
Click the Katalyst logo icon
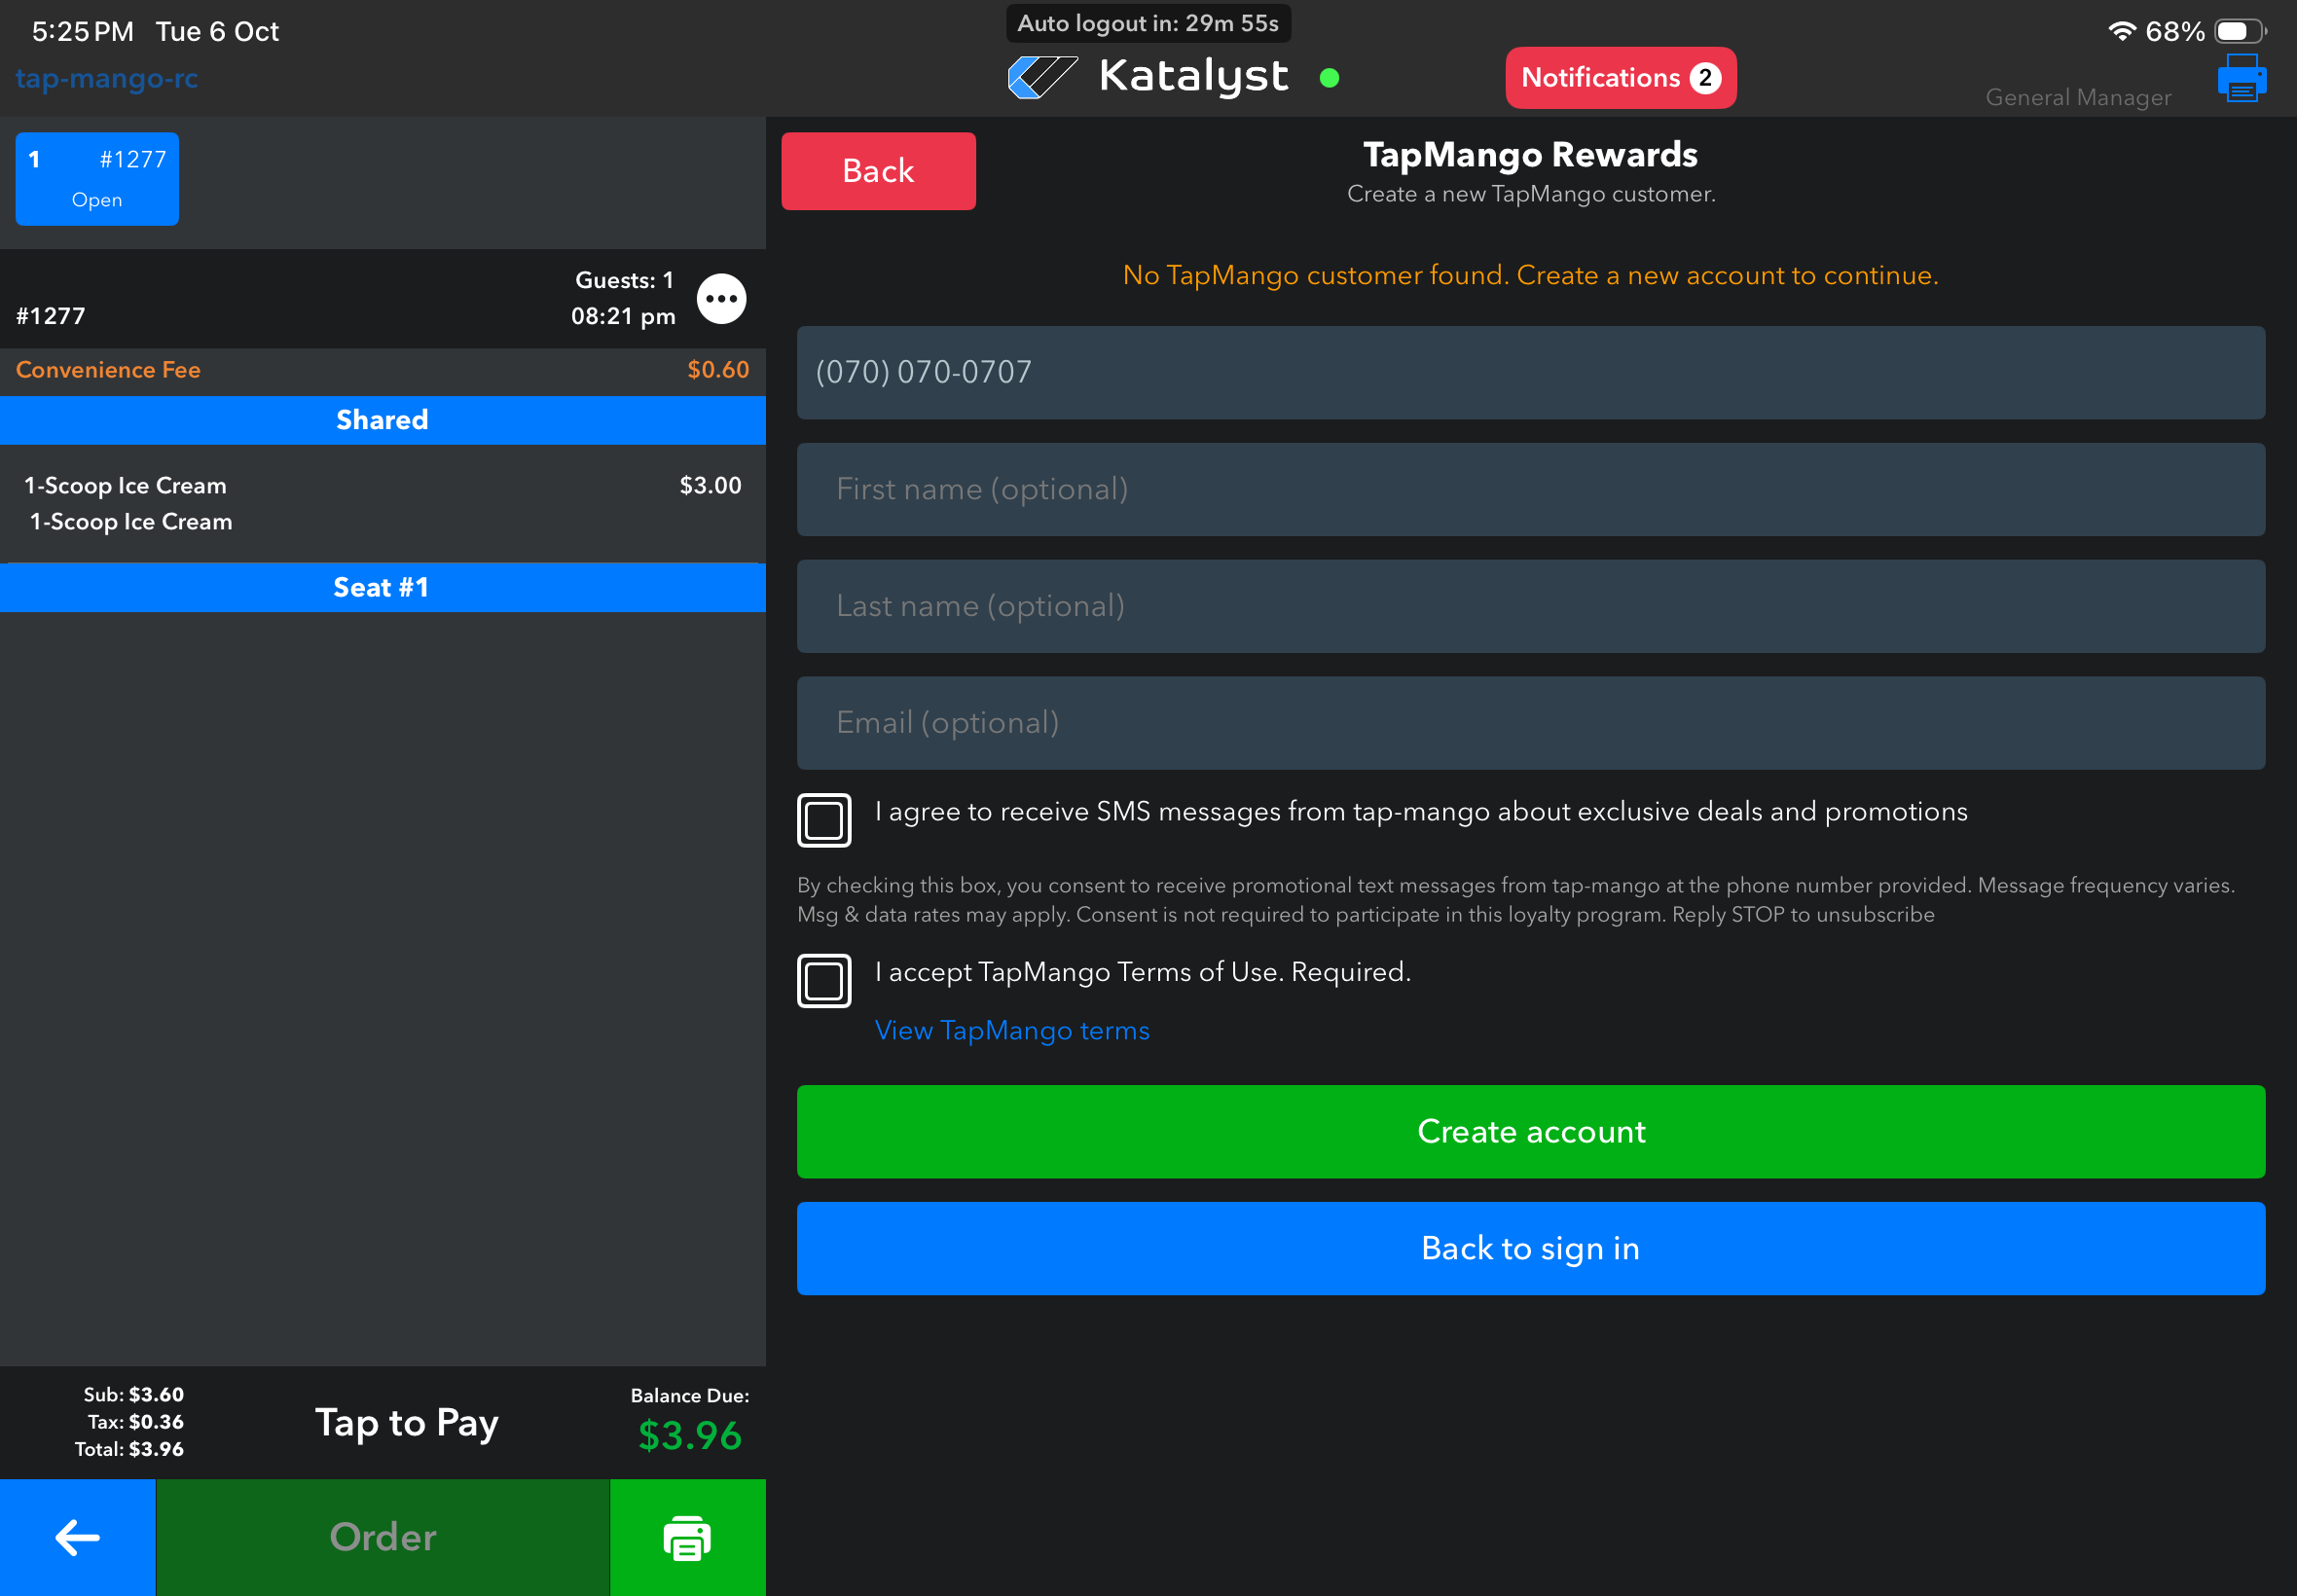(x=1042, y=77)
